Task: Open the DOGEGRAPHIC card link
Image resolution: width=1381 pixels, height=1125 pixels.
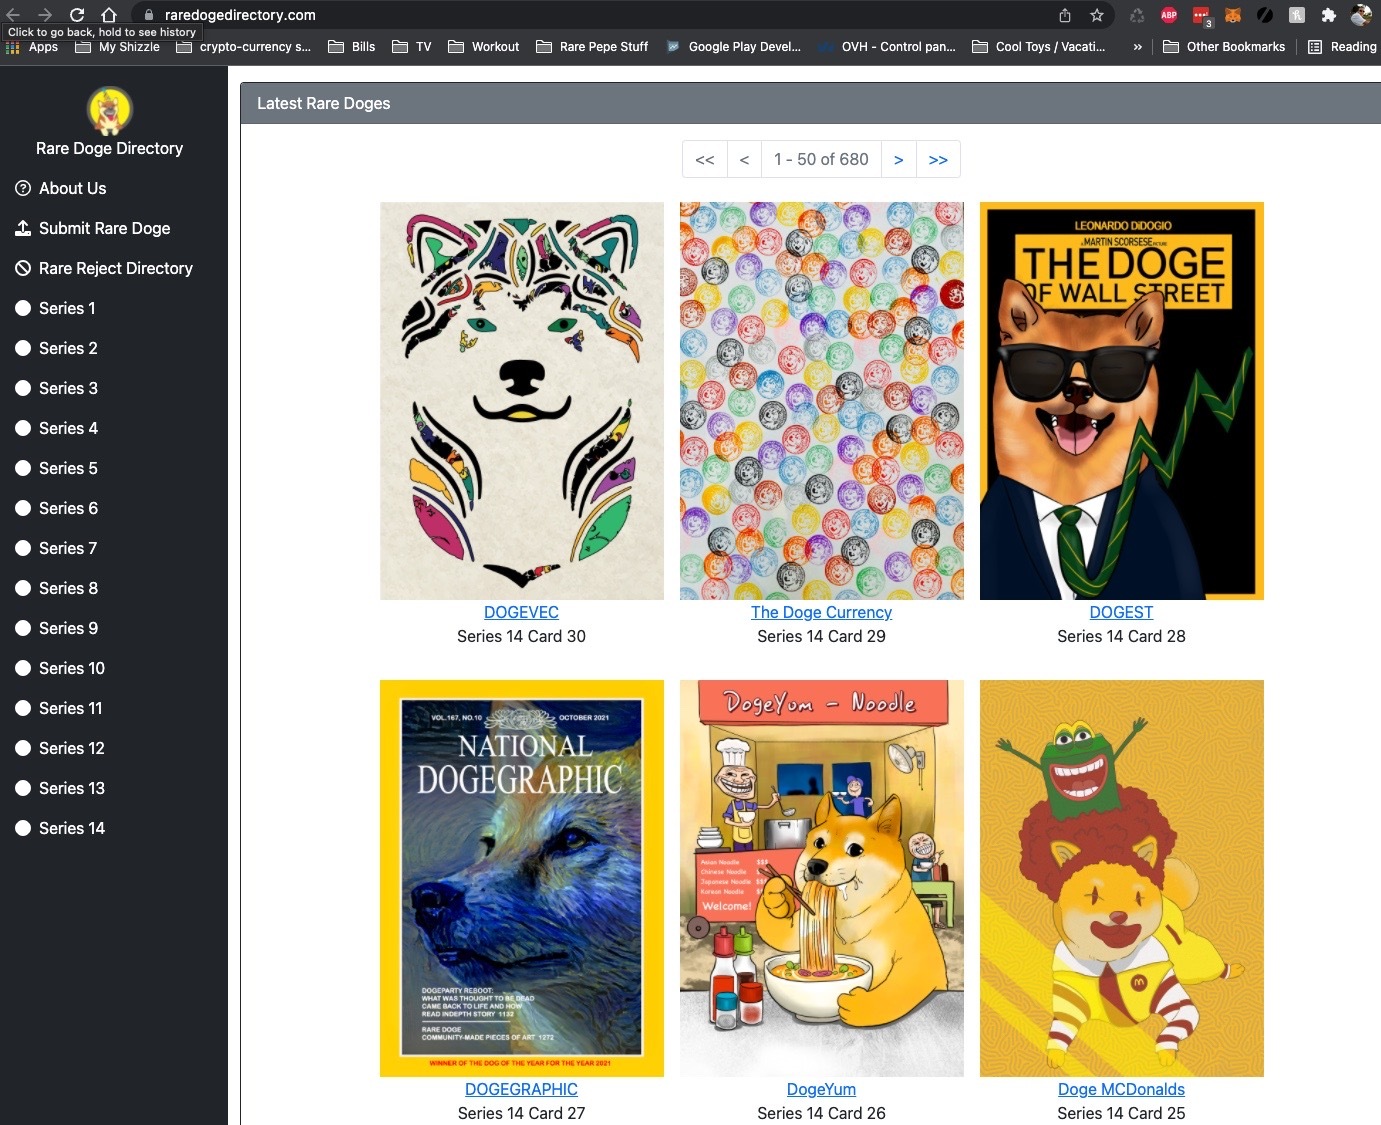Action: click(x=521, y=1089)
